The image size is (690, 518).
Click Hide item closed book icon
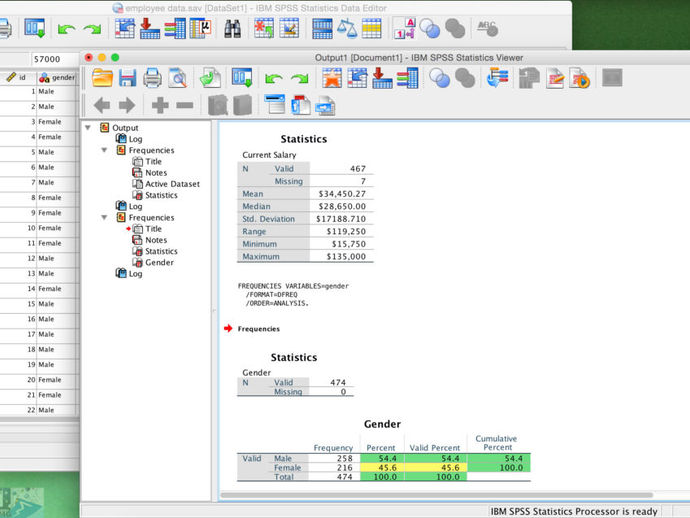point(242,106)
